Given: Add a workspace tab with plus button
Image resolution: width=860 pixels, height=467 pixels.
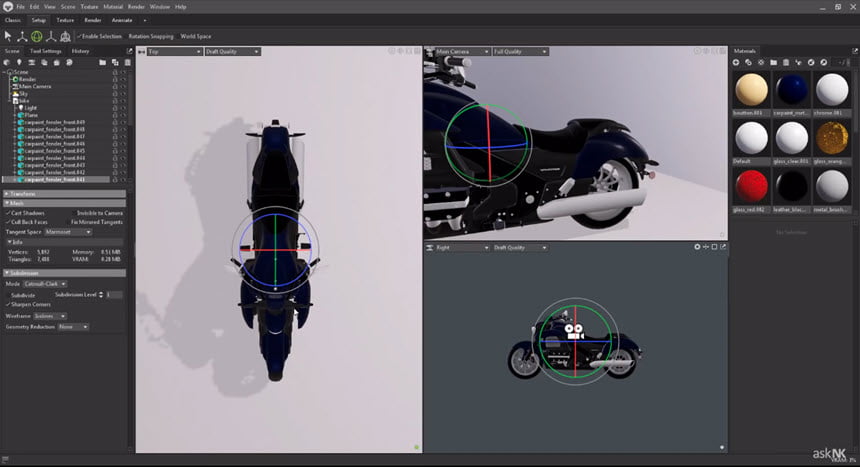Looking at the screenshot, I should [145, 20].
